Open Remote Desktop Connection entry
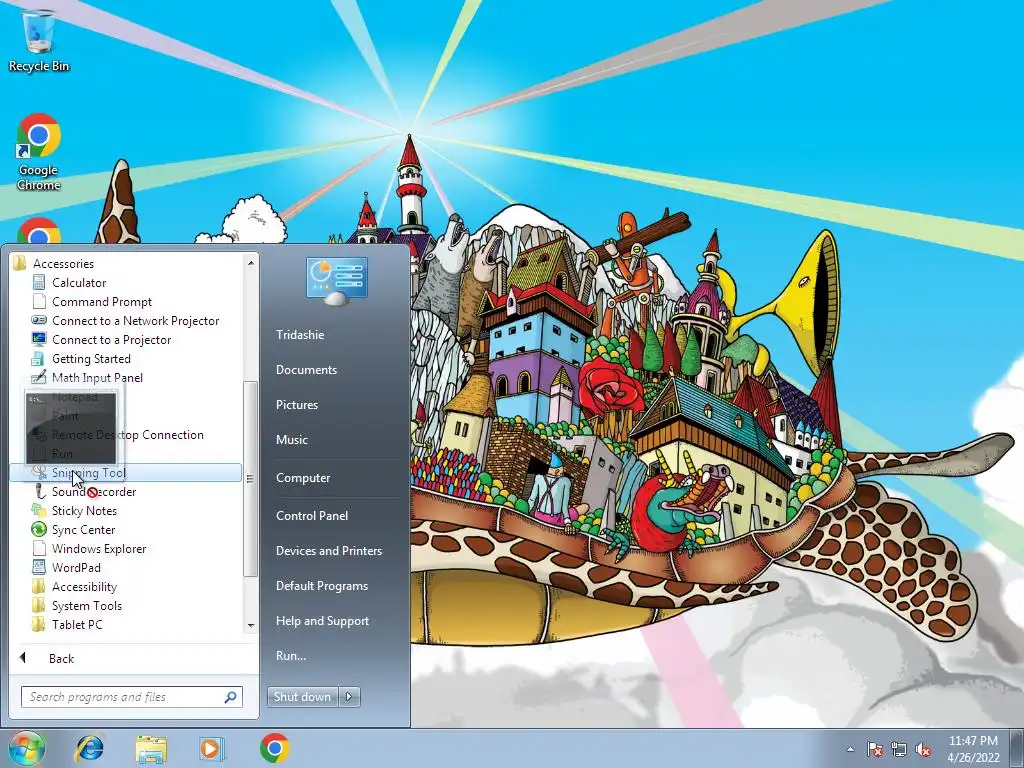 click(x=127, y=434)
